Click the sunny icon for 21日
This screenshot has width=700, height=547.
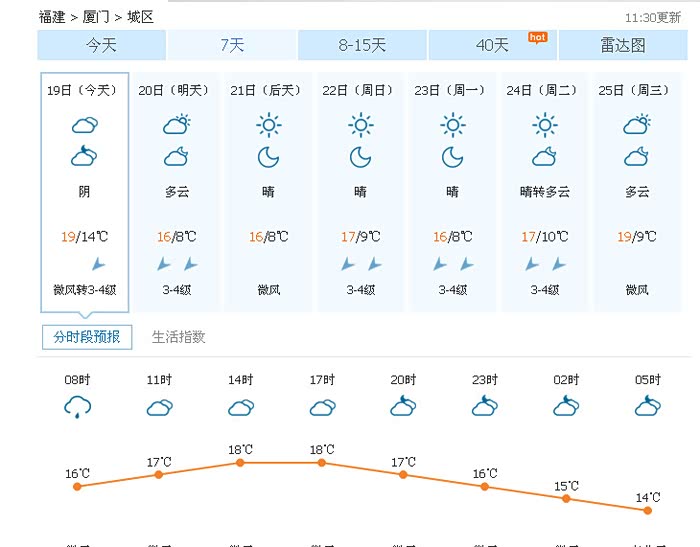[x=268, y=125]
